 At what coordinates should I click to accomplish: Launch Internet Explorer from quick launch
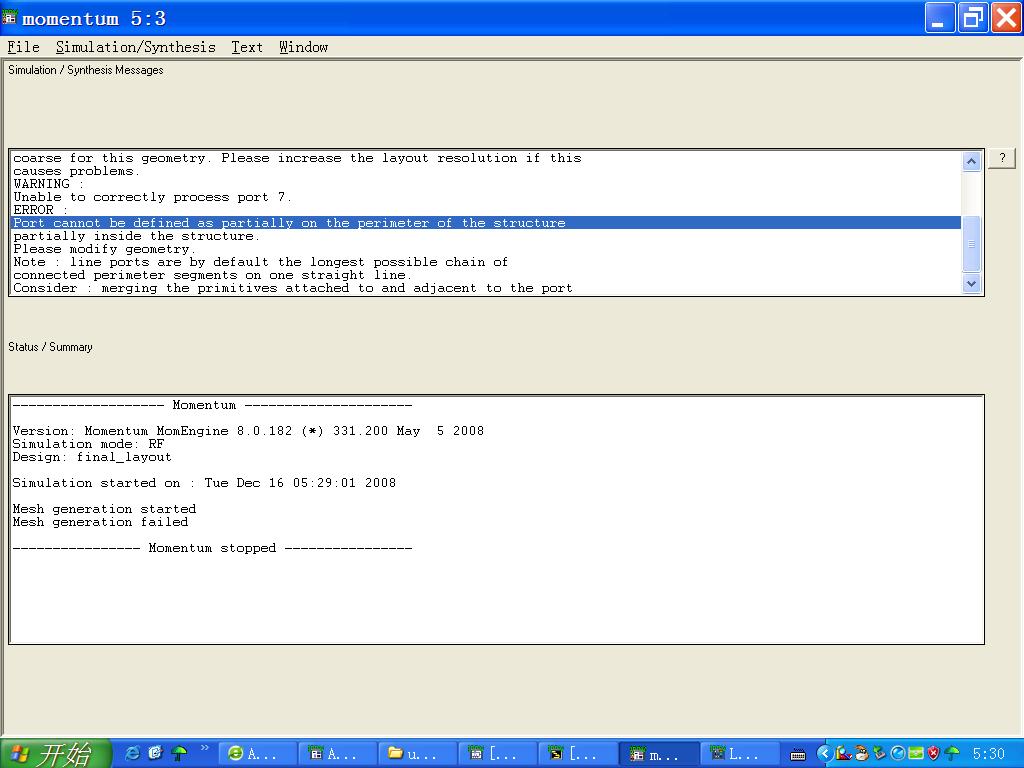click(133, 753)
